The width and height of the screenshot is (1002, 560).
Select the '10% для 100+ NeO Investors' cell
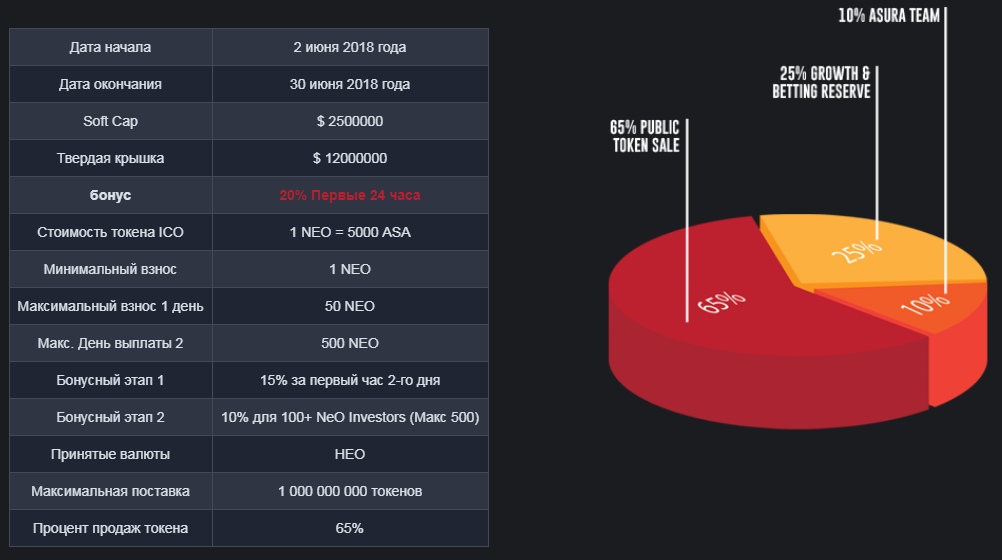coord(350,417)
